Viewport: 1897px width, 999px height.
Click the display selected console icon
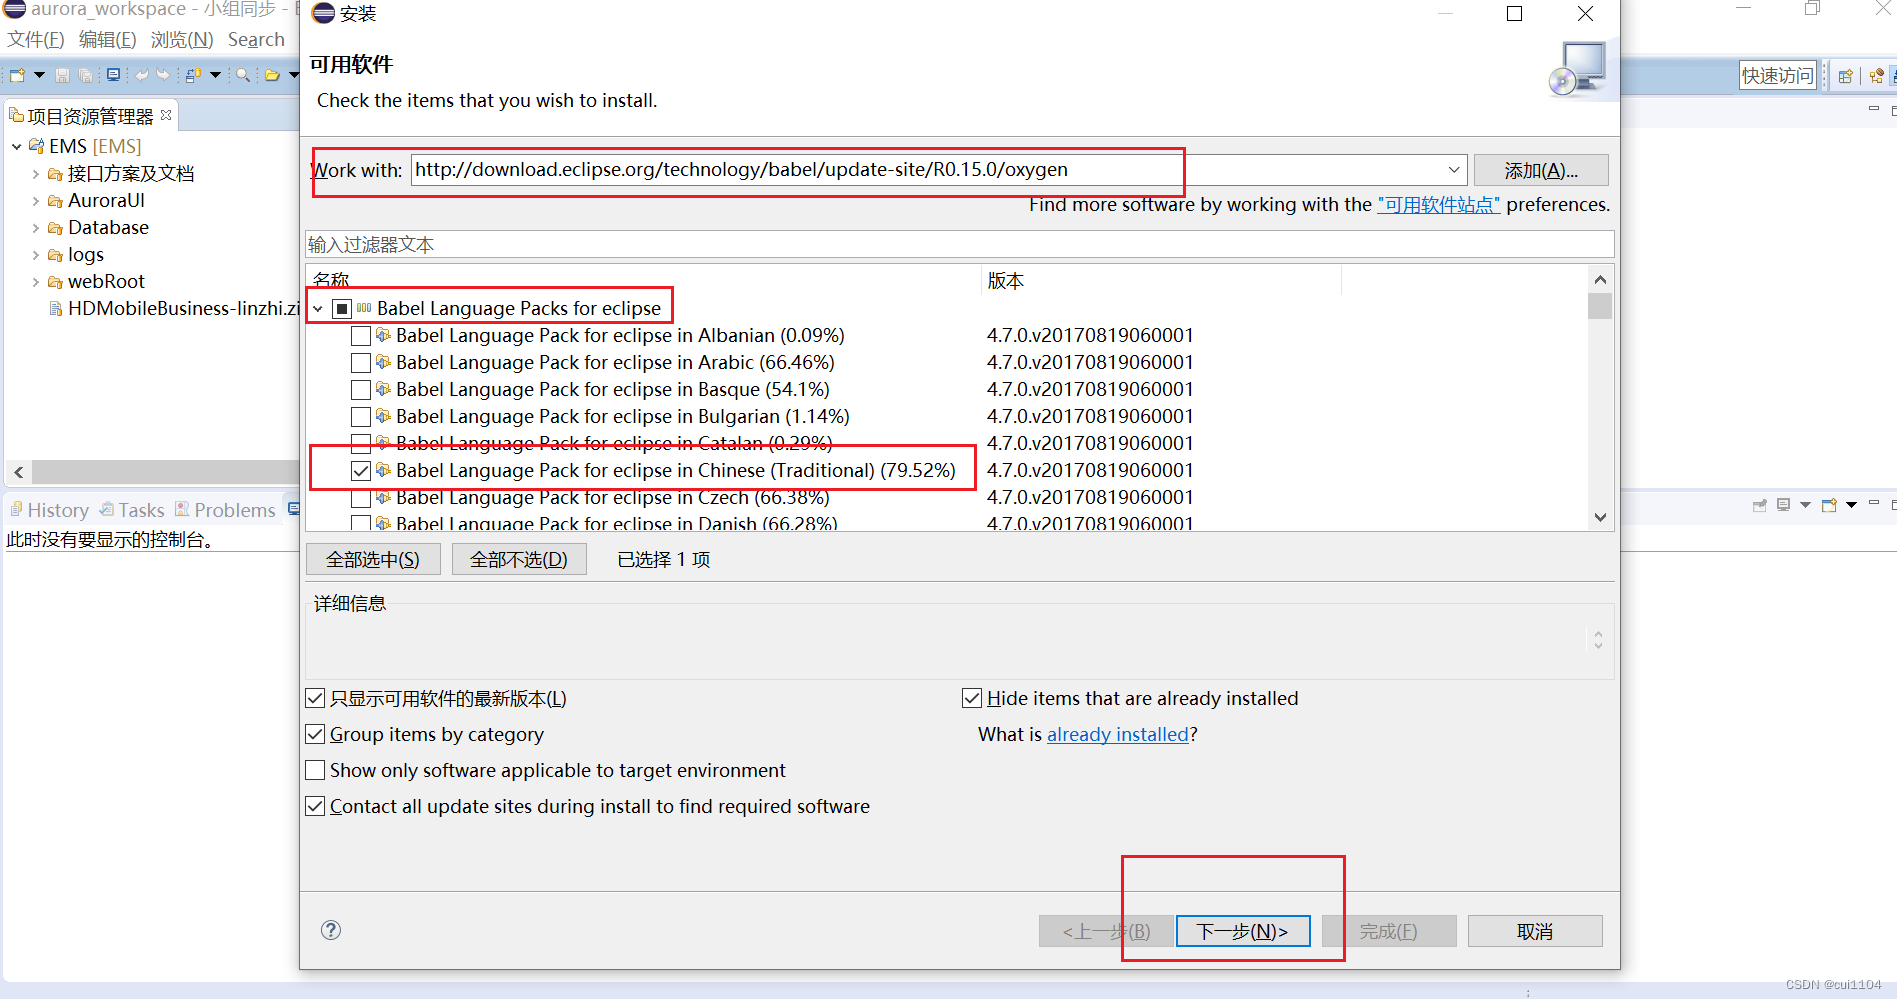click(1784, 505)
